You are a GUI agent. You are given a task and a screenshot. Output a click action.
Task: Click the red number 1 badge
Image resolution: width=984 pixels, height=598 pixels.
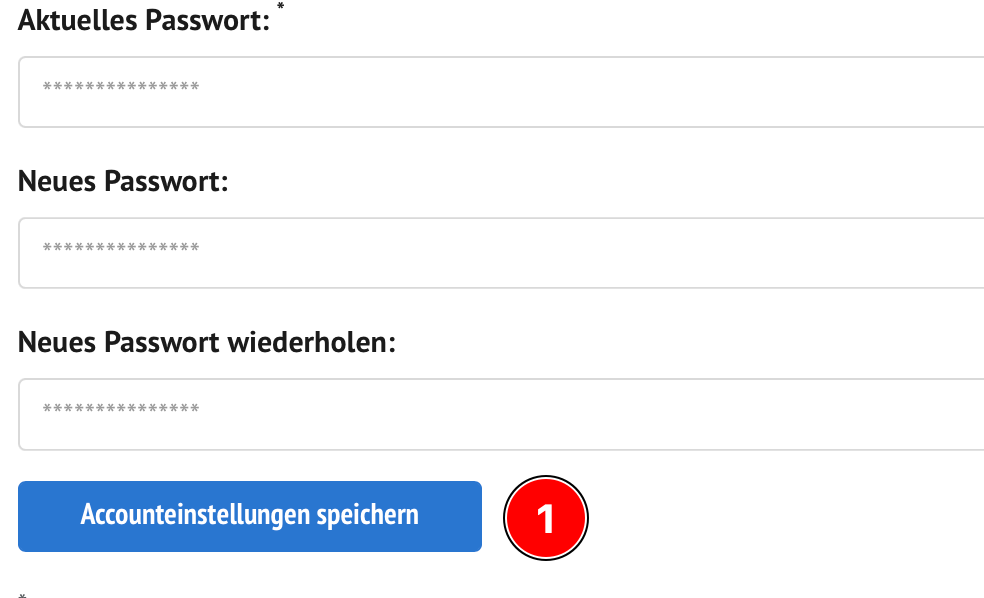(x=546, y=518)
